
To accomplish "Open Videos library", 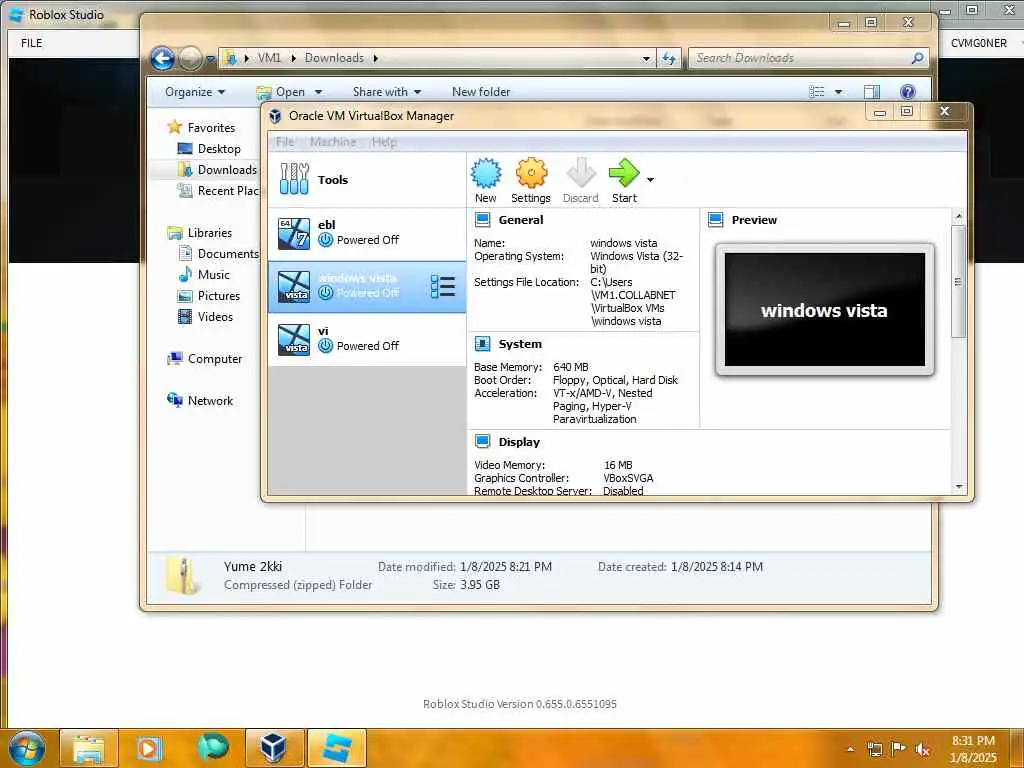I will point(206,317).
